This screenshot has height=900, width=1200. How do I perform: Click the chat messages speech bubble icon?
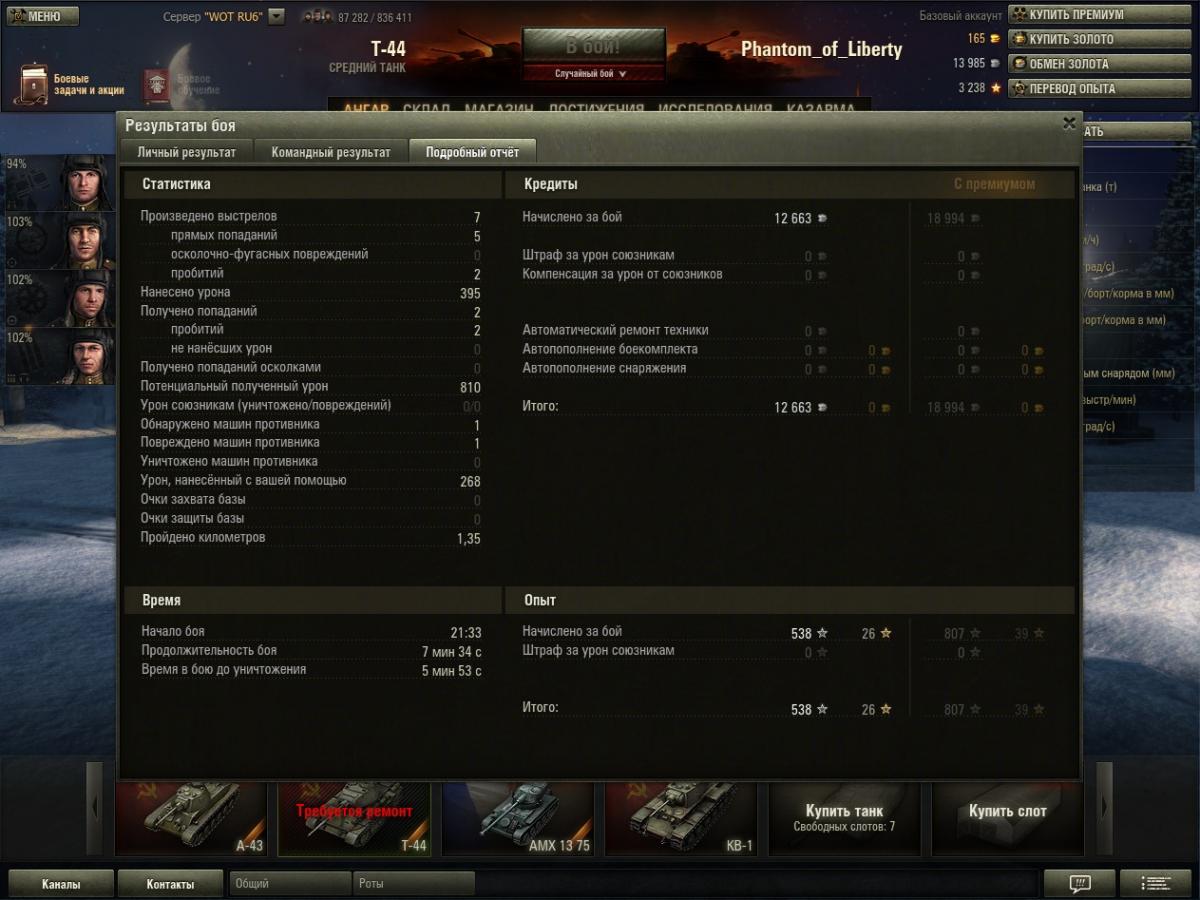(1079, 884)
